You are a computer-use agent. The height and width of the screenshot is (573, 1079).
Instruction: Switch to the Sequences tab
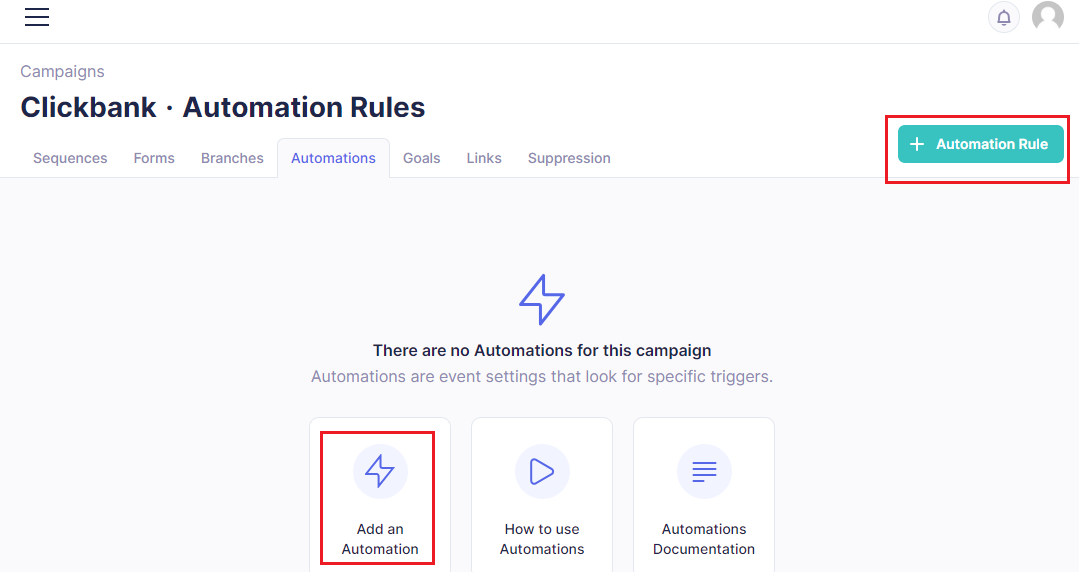tap(70, 158)
